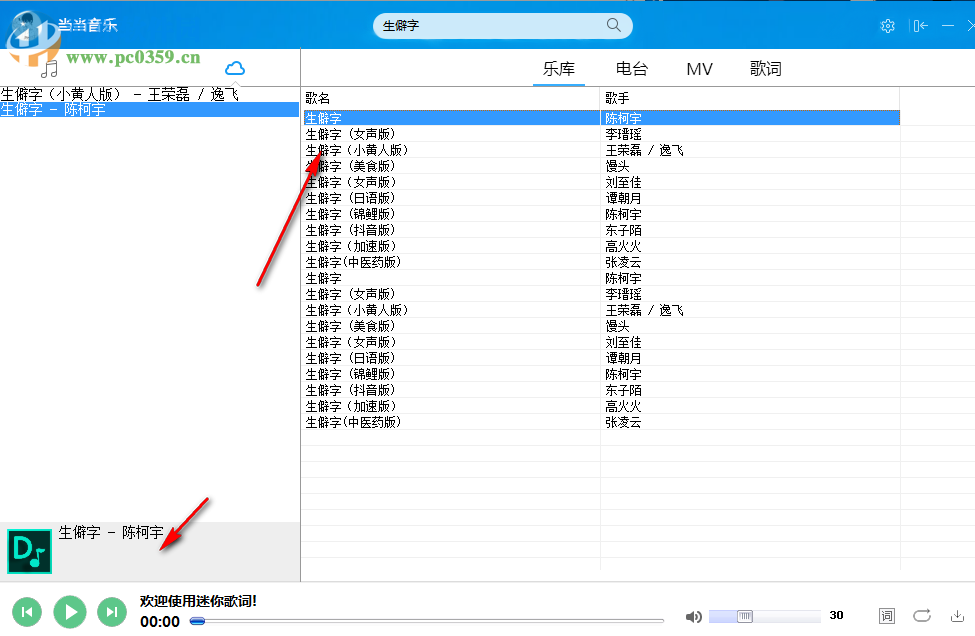Click the music note playlist icon

(x=47, y=67)
